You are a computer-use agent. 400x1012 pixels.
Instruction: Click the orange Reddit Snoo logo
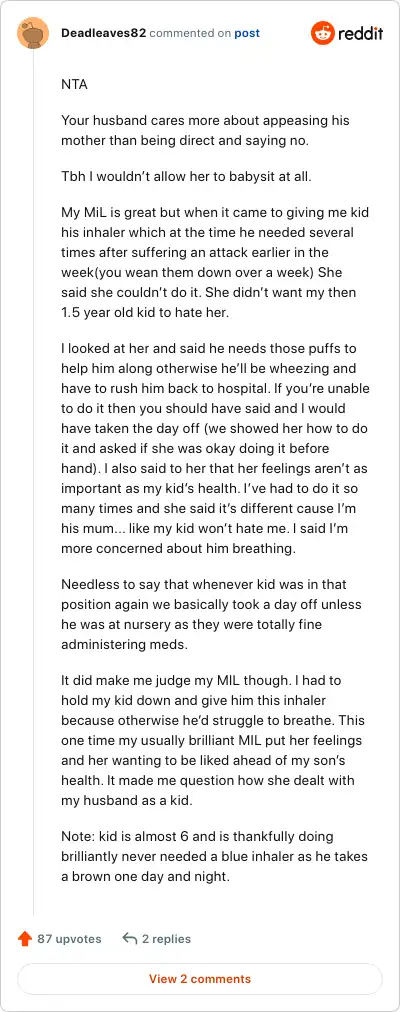(x=323, y=33)
